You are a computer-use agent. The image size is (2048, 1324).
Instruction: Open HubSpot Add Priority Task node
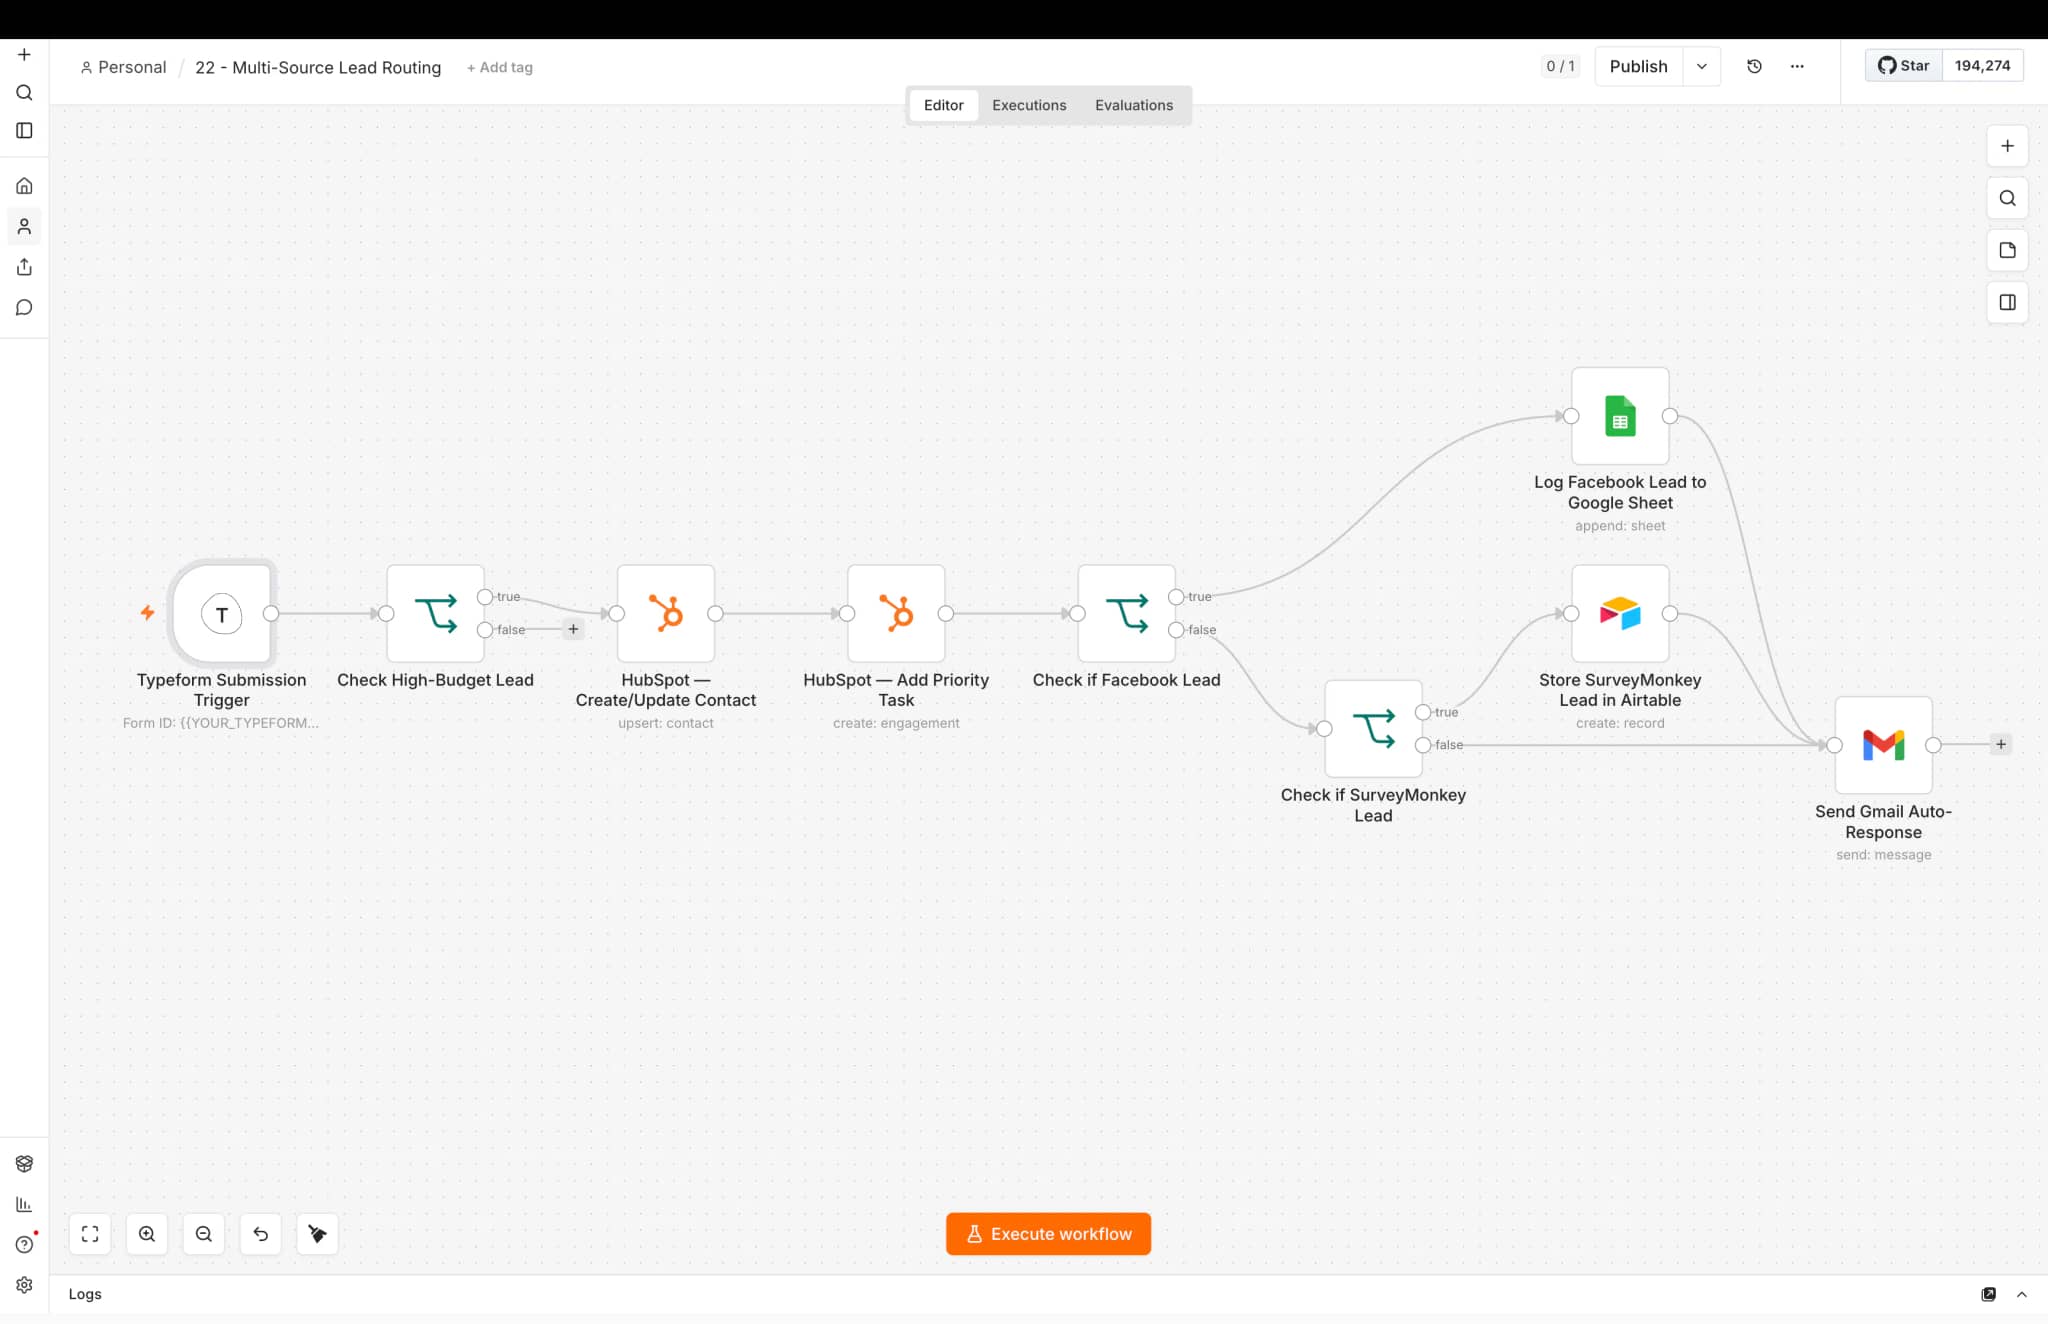tap(896, 613)
